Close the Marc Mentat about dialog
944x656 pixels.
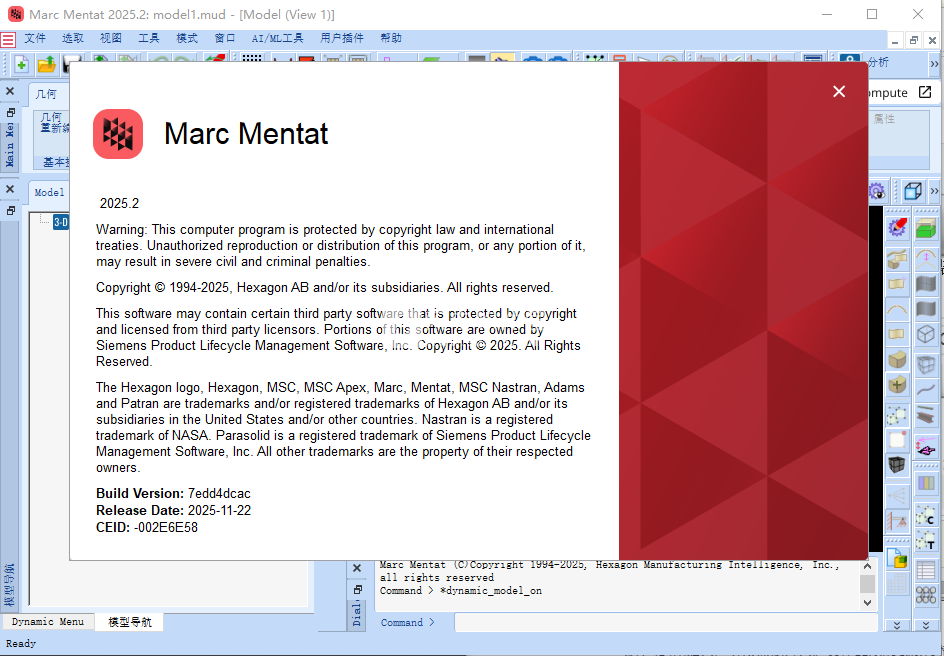click(839, 92)
